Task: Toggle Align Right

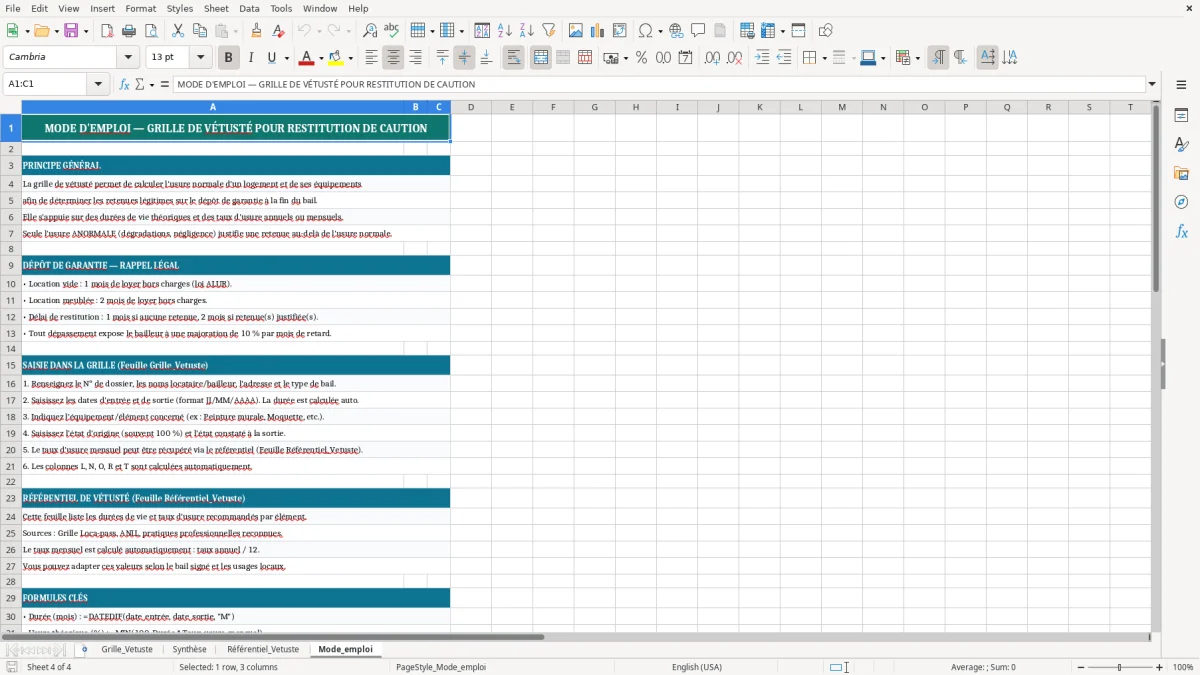Action: tap(415, 58)
